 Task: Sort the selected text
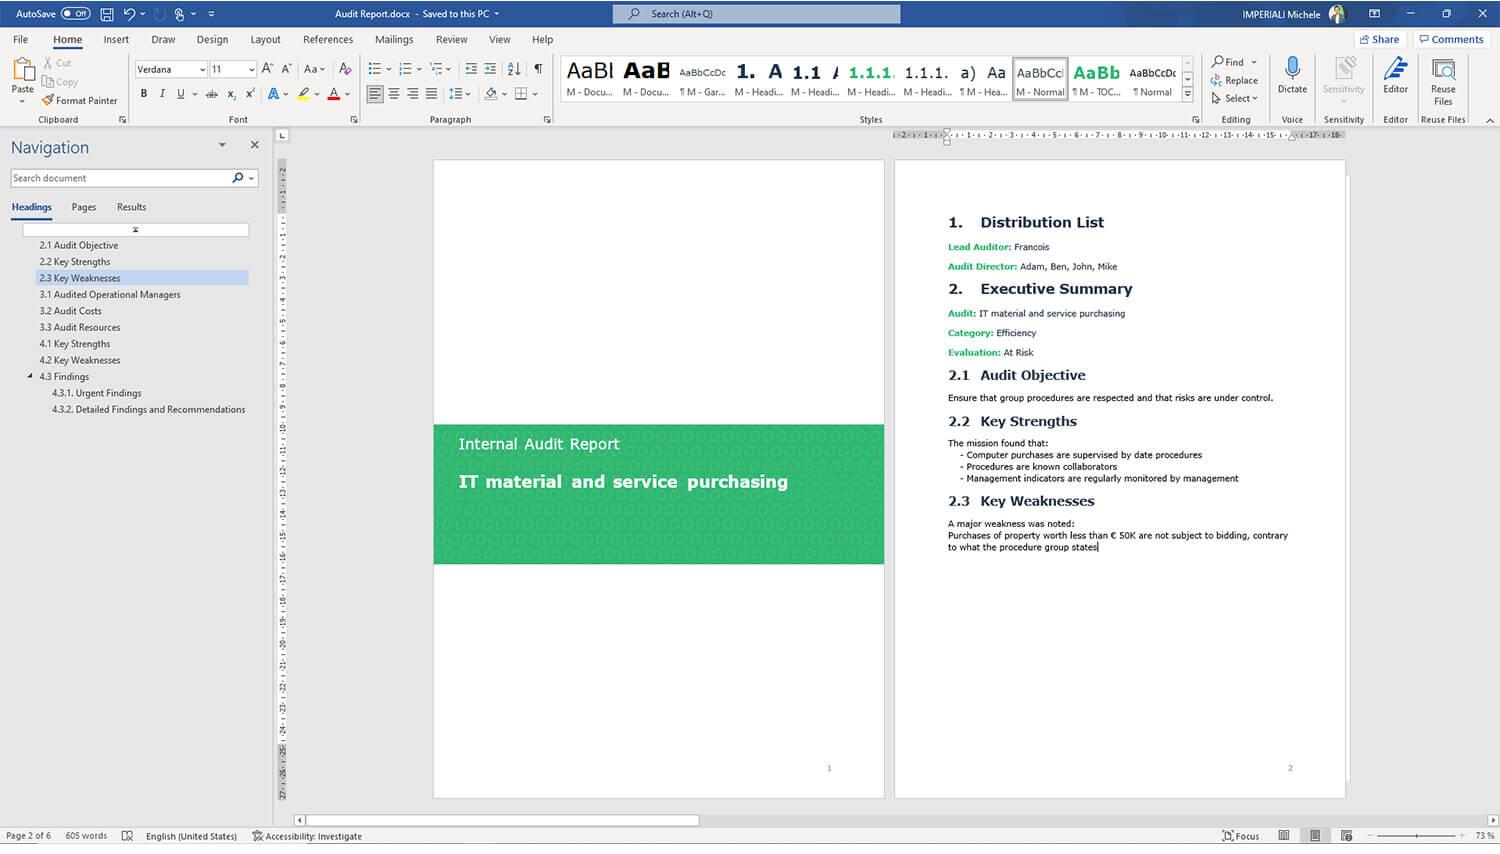[x=514, y=69]
